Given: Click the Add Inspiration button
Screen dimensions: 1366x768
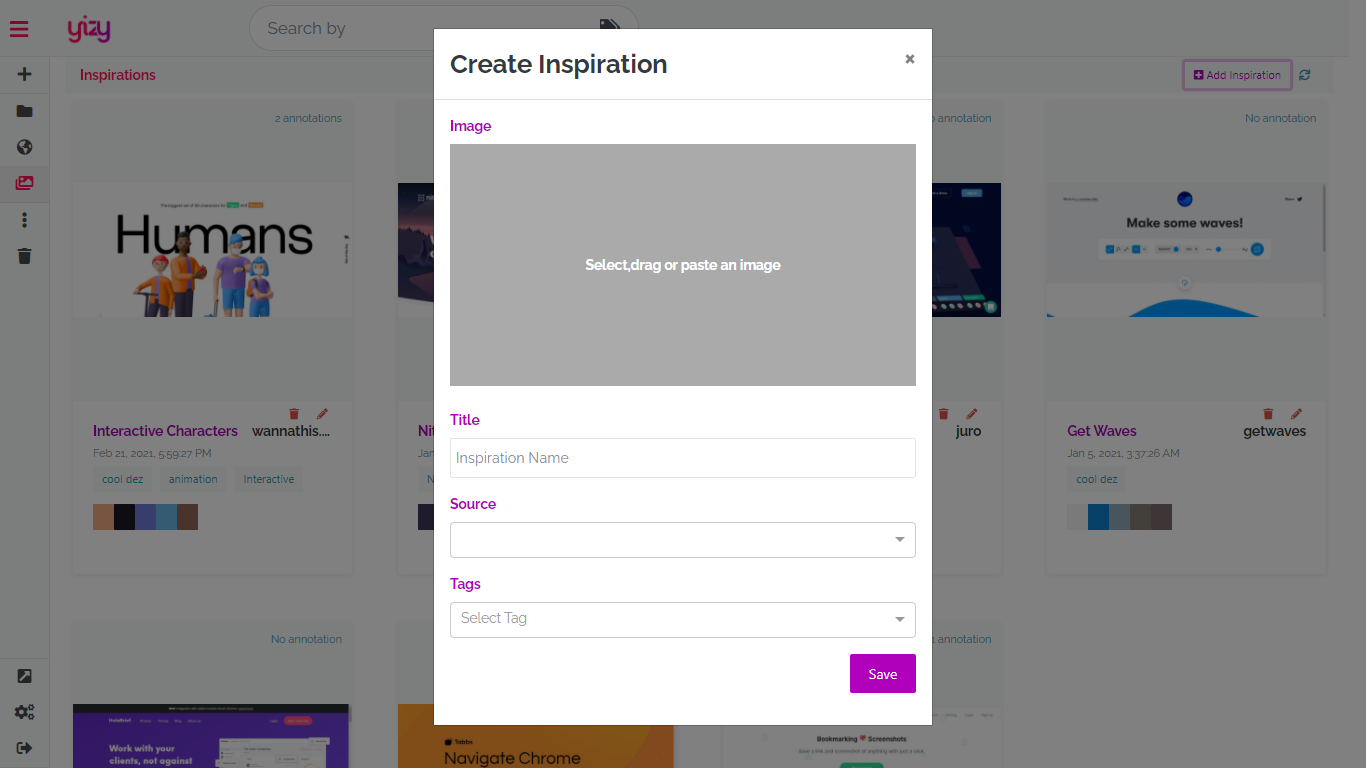Looking at the screenshot, I should (x=1238, y=75).
